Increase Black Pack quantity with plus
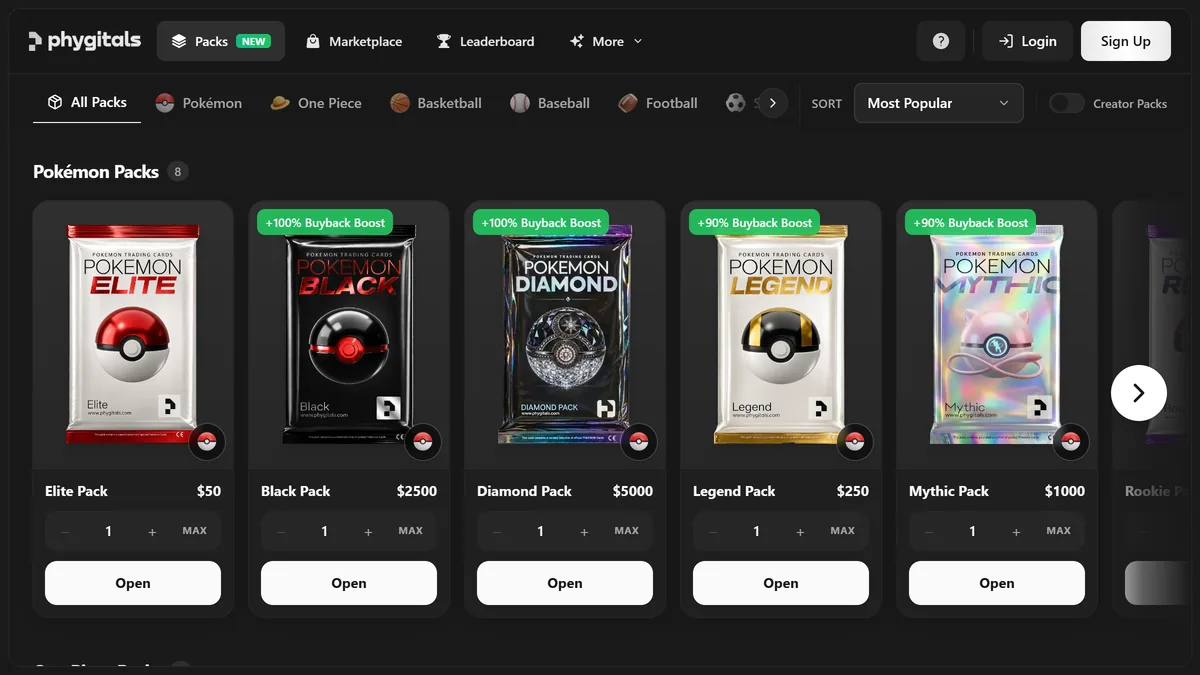Image resolution: width=1200 pixels, height=675 pixels. coord(368,532)
